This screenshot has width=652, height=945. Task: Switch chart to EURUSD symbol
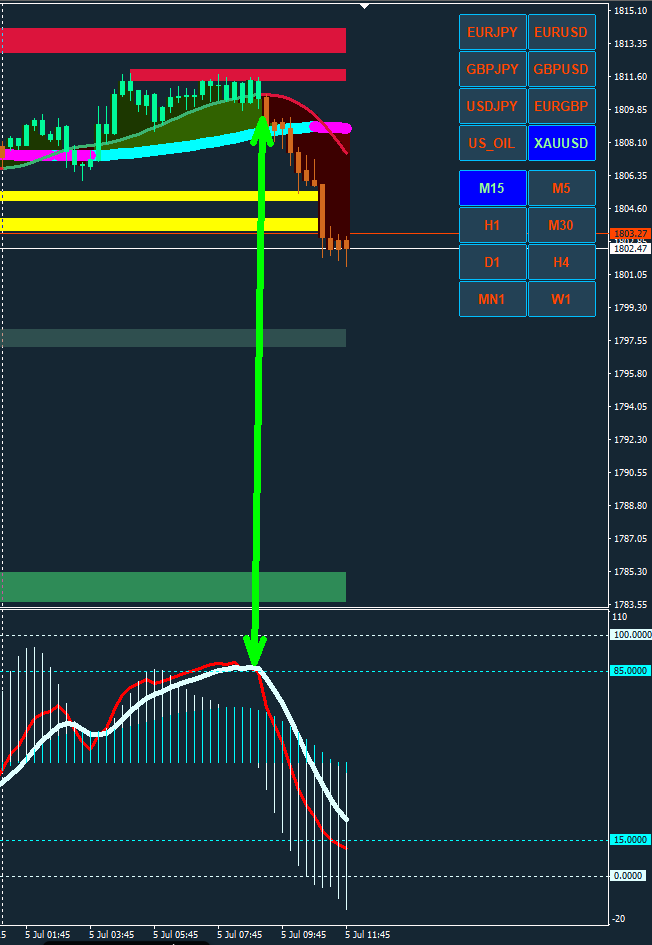click(562, 32)
